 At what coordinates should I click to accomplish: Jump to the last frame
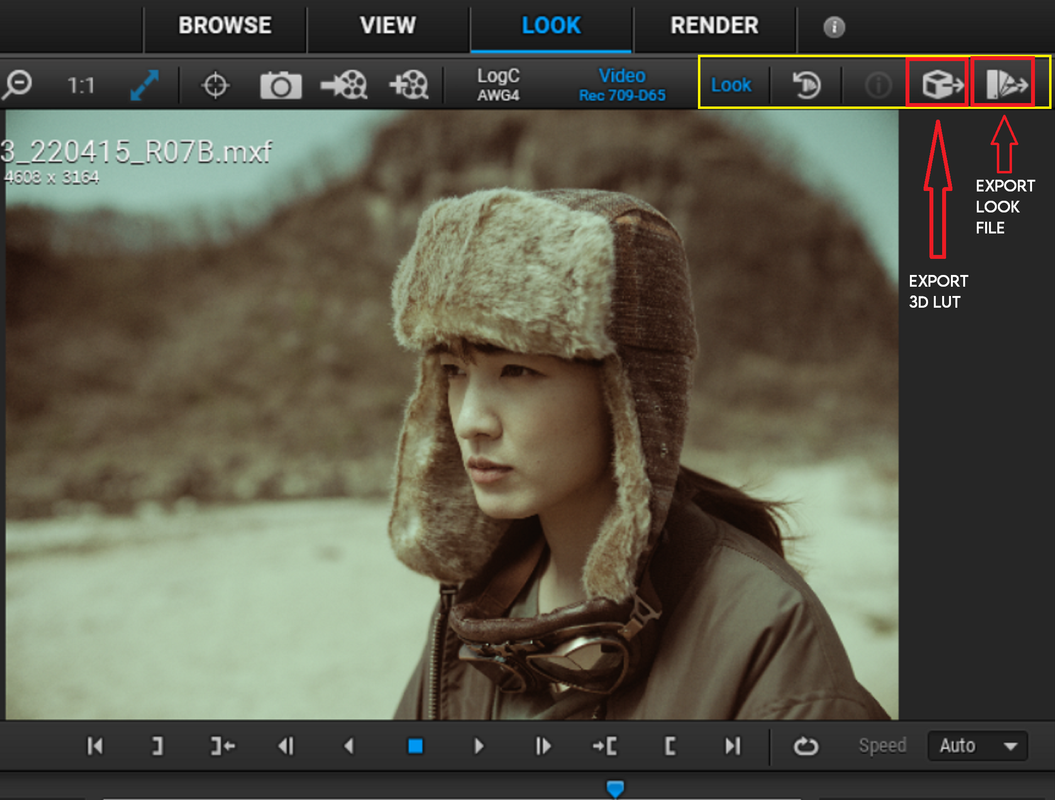tap(732, 746)
